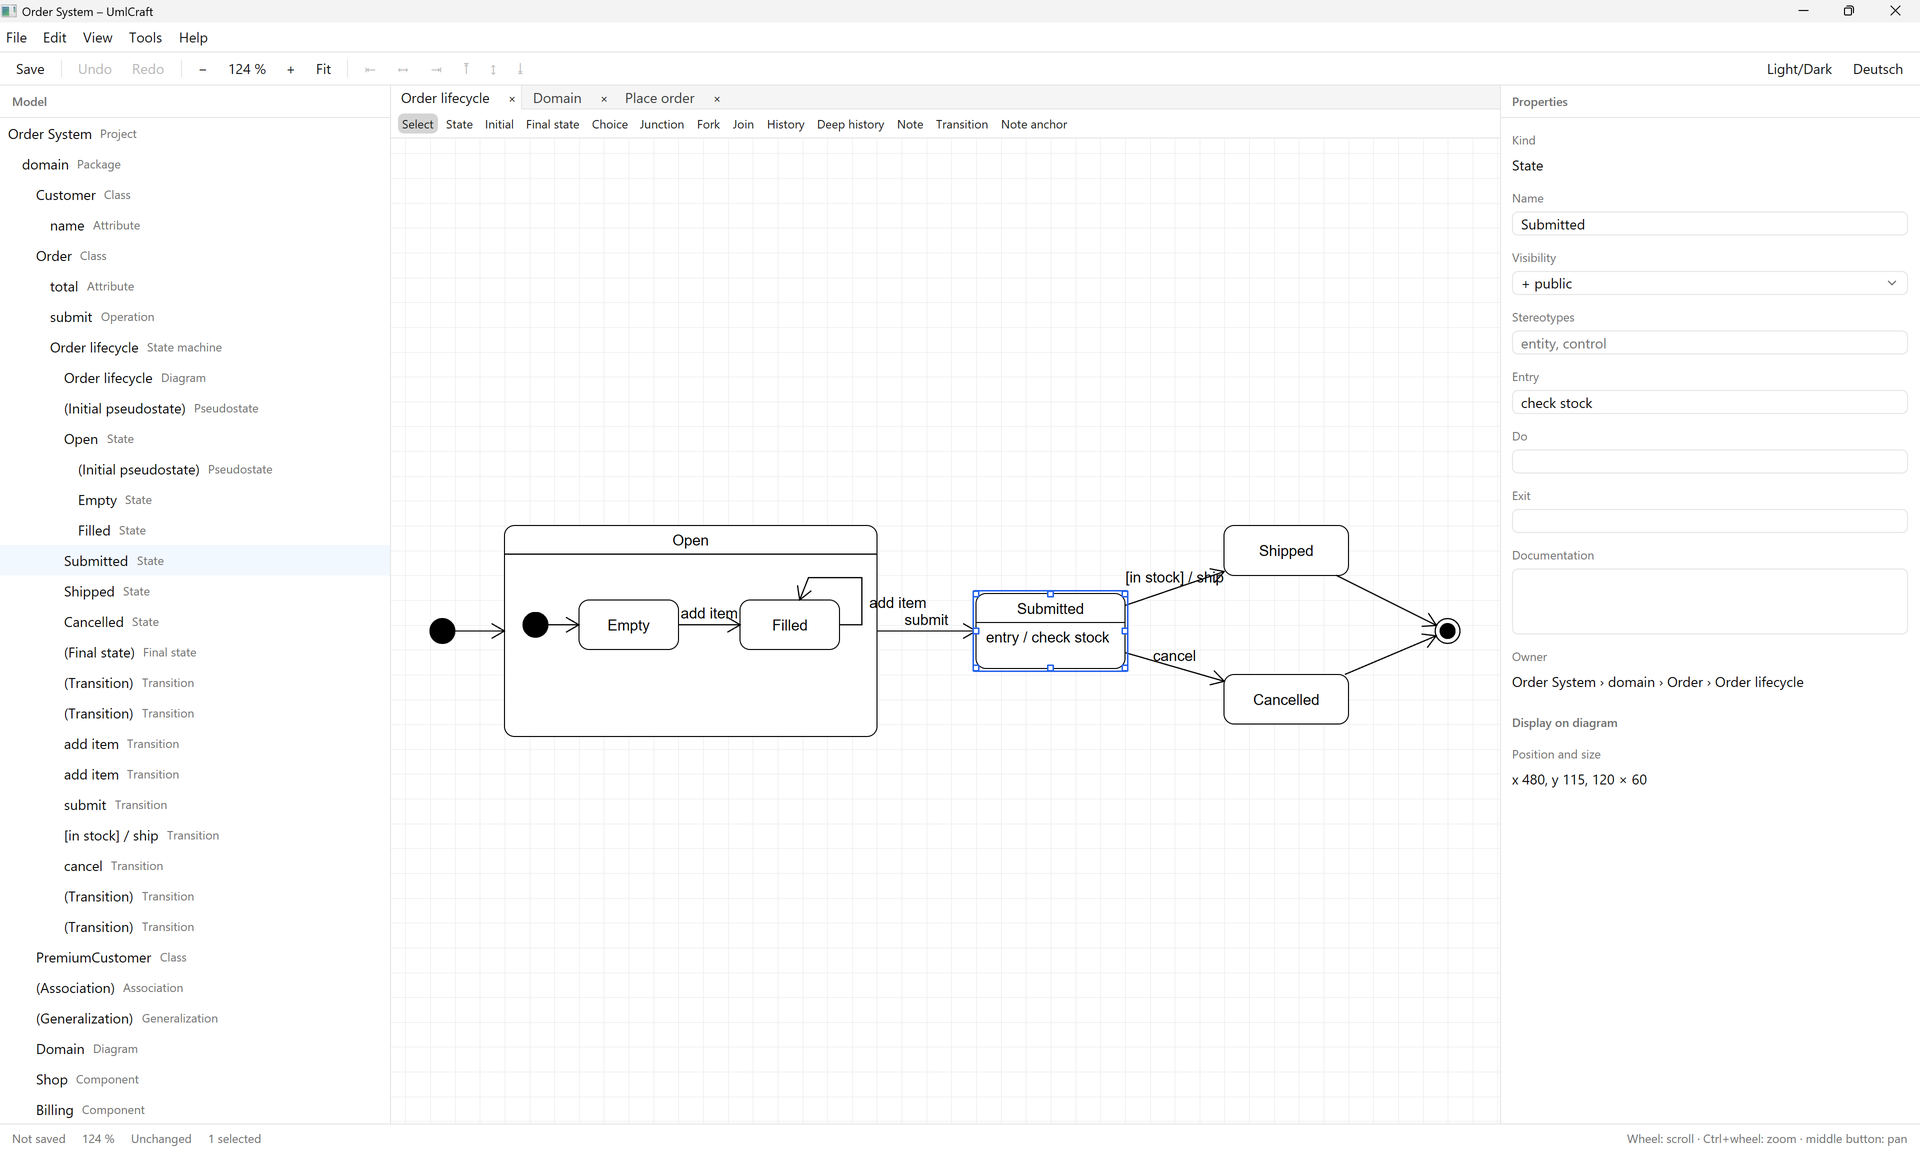Image resolution: width=1920 pixels, height=1152 pixels.
Task: Click the align left edges icon
Action: point(370,69)
